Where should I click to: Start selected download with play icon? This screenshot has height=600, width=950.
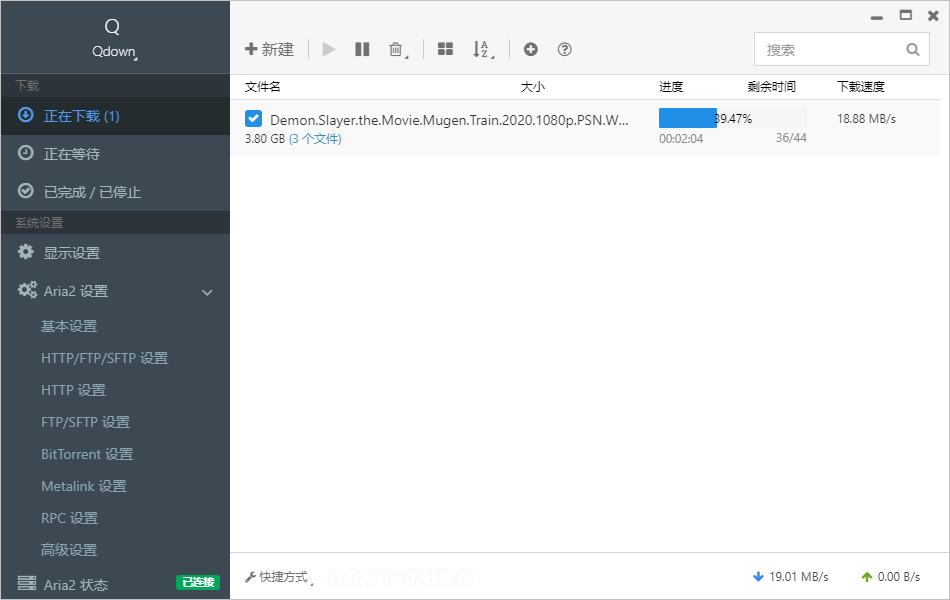click(329, 49)
